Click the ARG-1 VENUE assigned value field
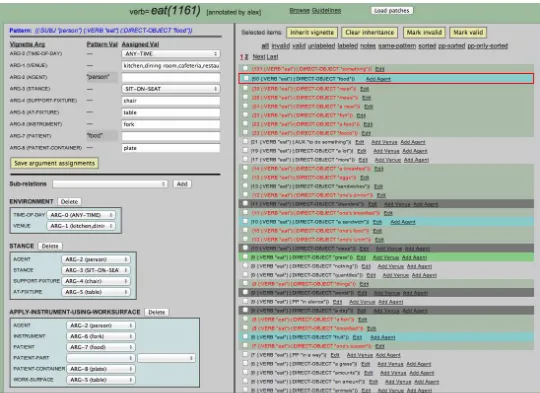The width and height of the screenshot is (540, 393). point(171,65)
